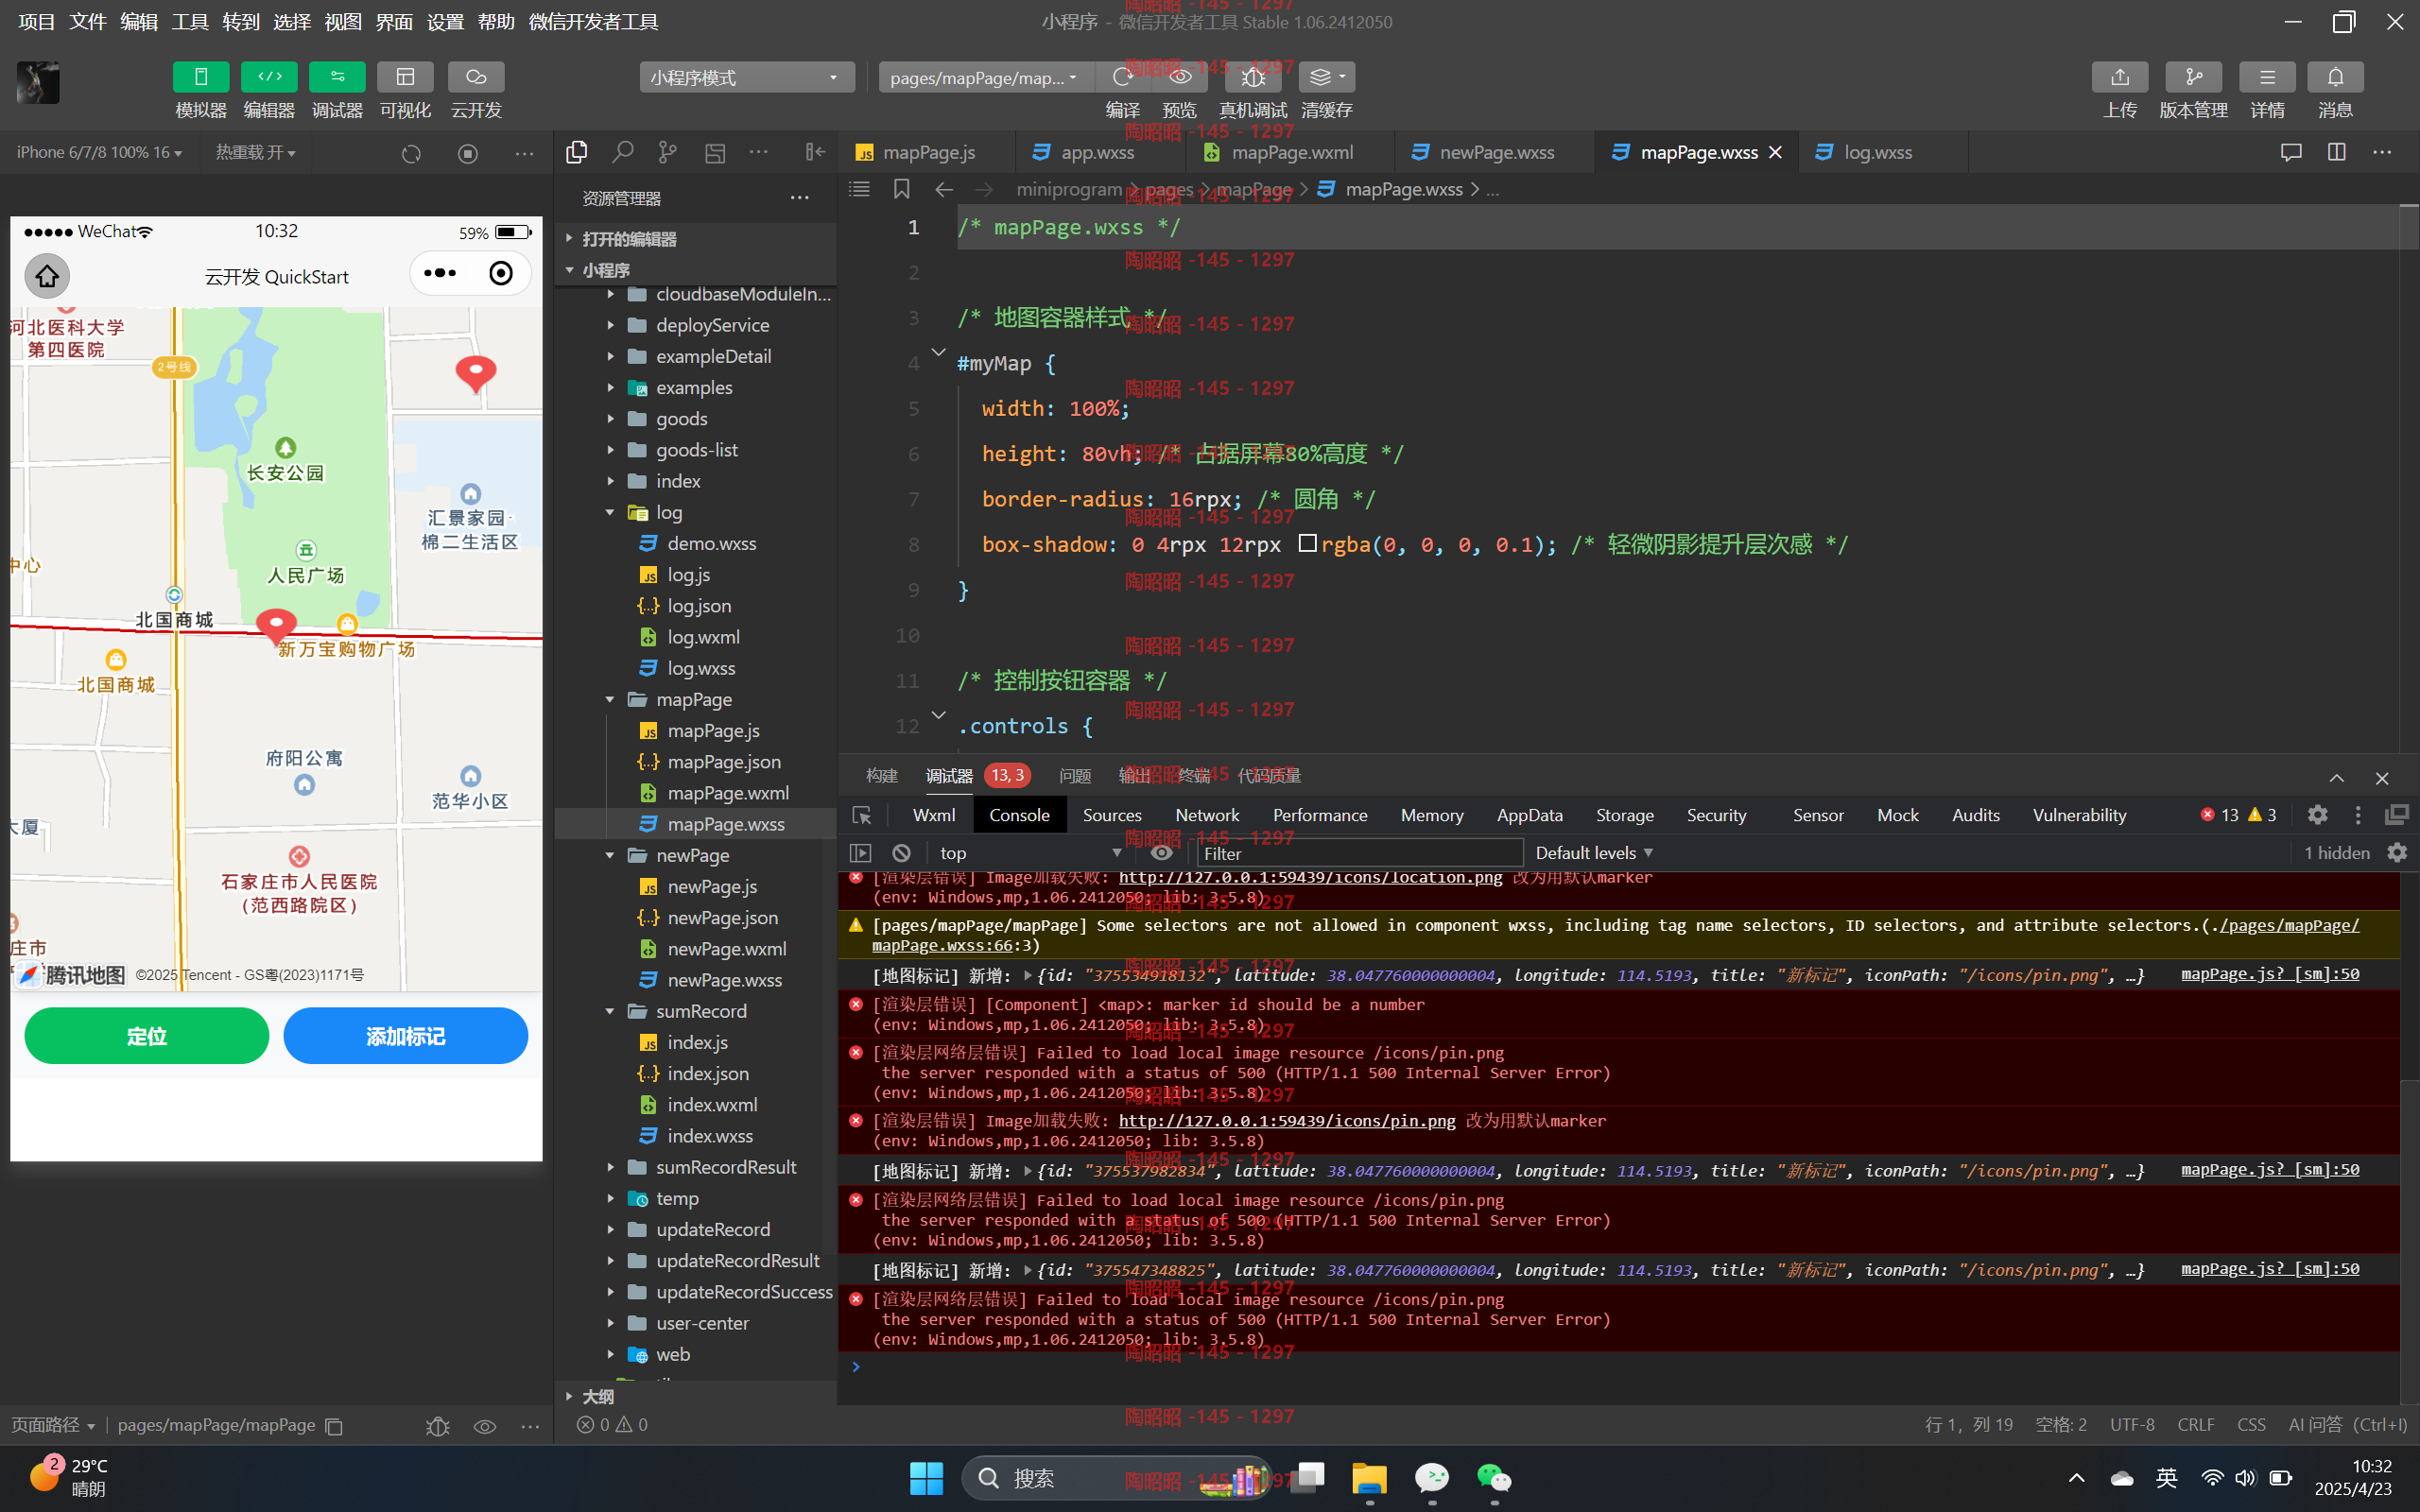This screenshot has height=1512, width=2420.
Task: Toggle the 调试器 debugger panel button
Action: tap(337, 77)
